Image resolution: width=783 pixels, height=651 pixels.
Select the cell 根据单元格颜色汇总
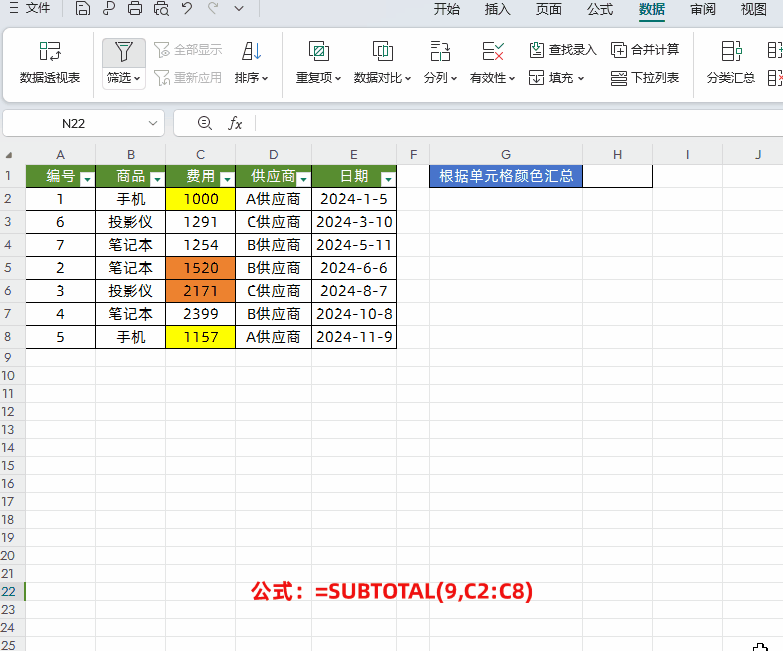(506, 176)
